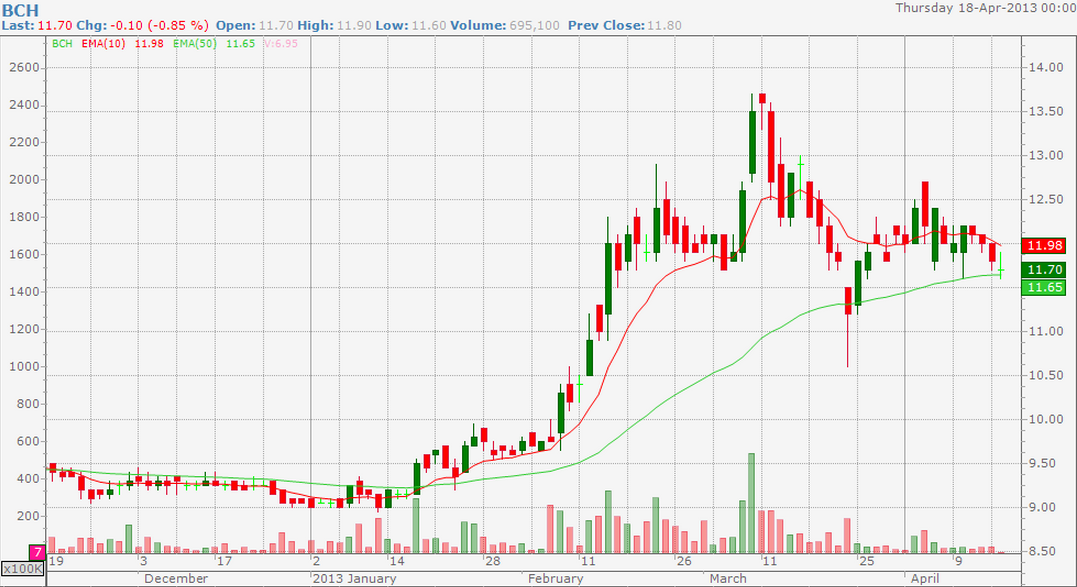Screen dimensions: 1077x587
Task: Click the April month label
Action: pos(925,578)
